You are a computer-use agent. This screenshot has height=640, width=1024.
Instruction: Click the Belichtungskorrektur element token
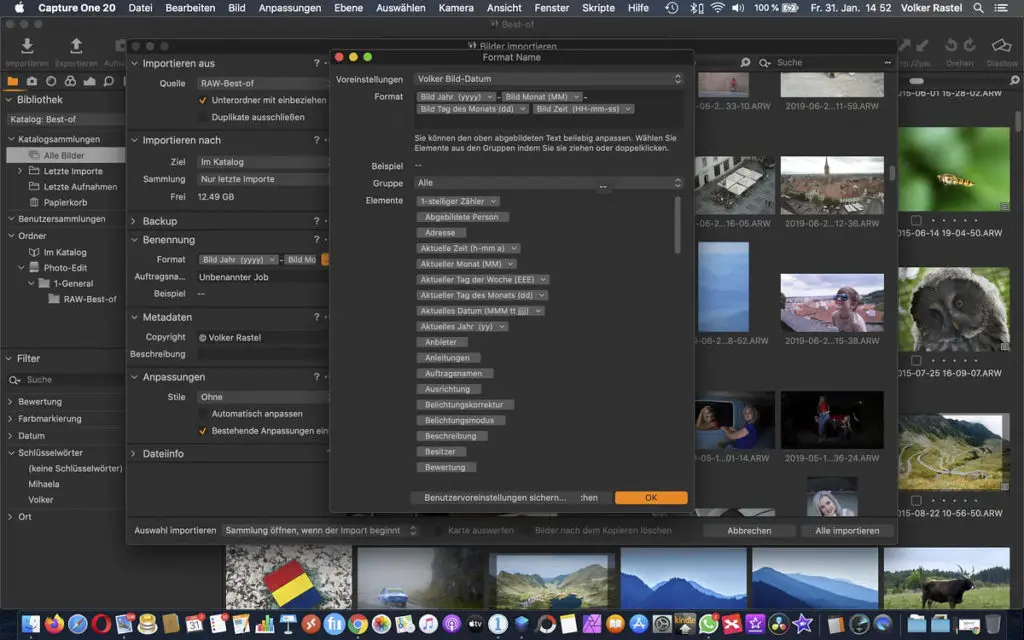[464, 405]
